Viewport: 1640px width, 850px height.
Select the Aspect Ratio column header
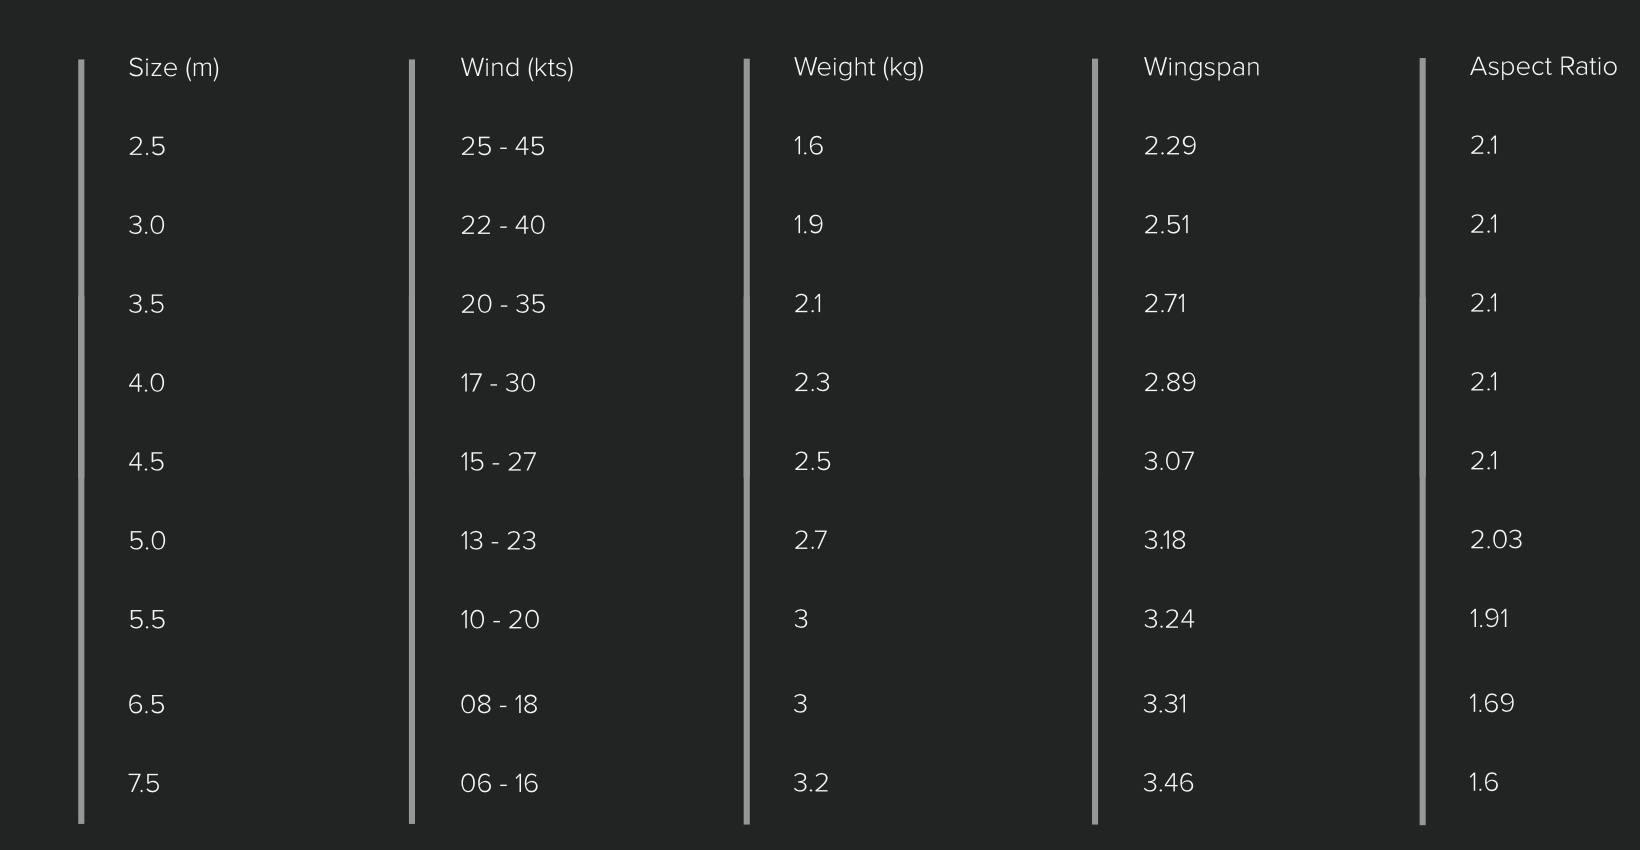coord(1542,67)
